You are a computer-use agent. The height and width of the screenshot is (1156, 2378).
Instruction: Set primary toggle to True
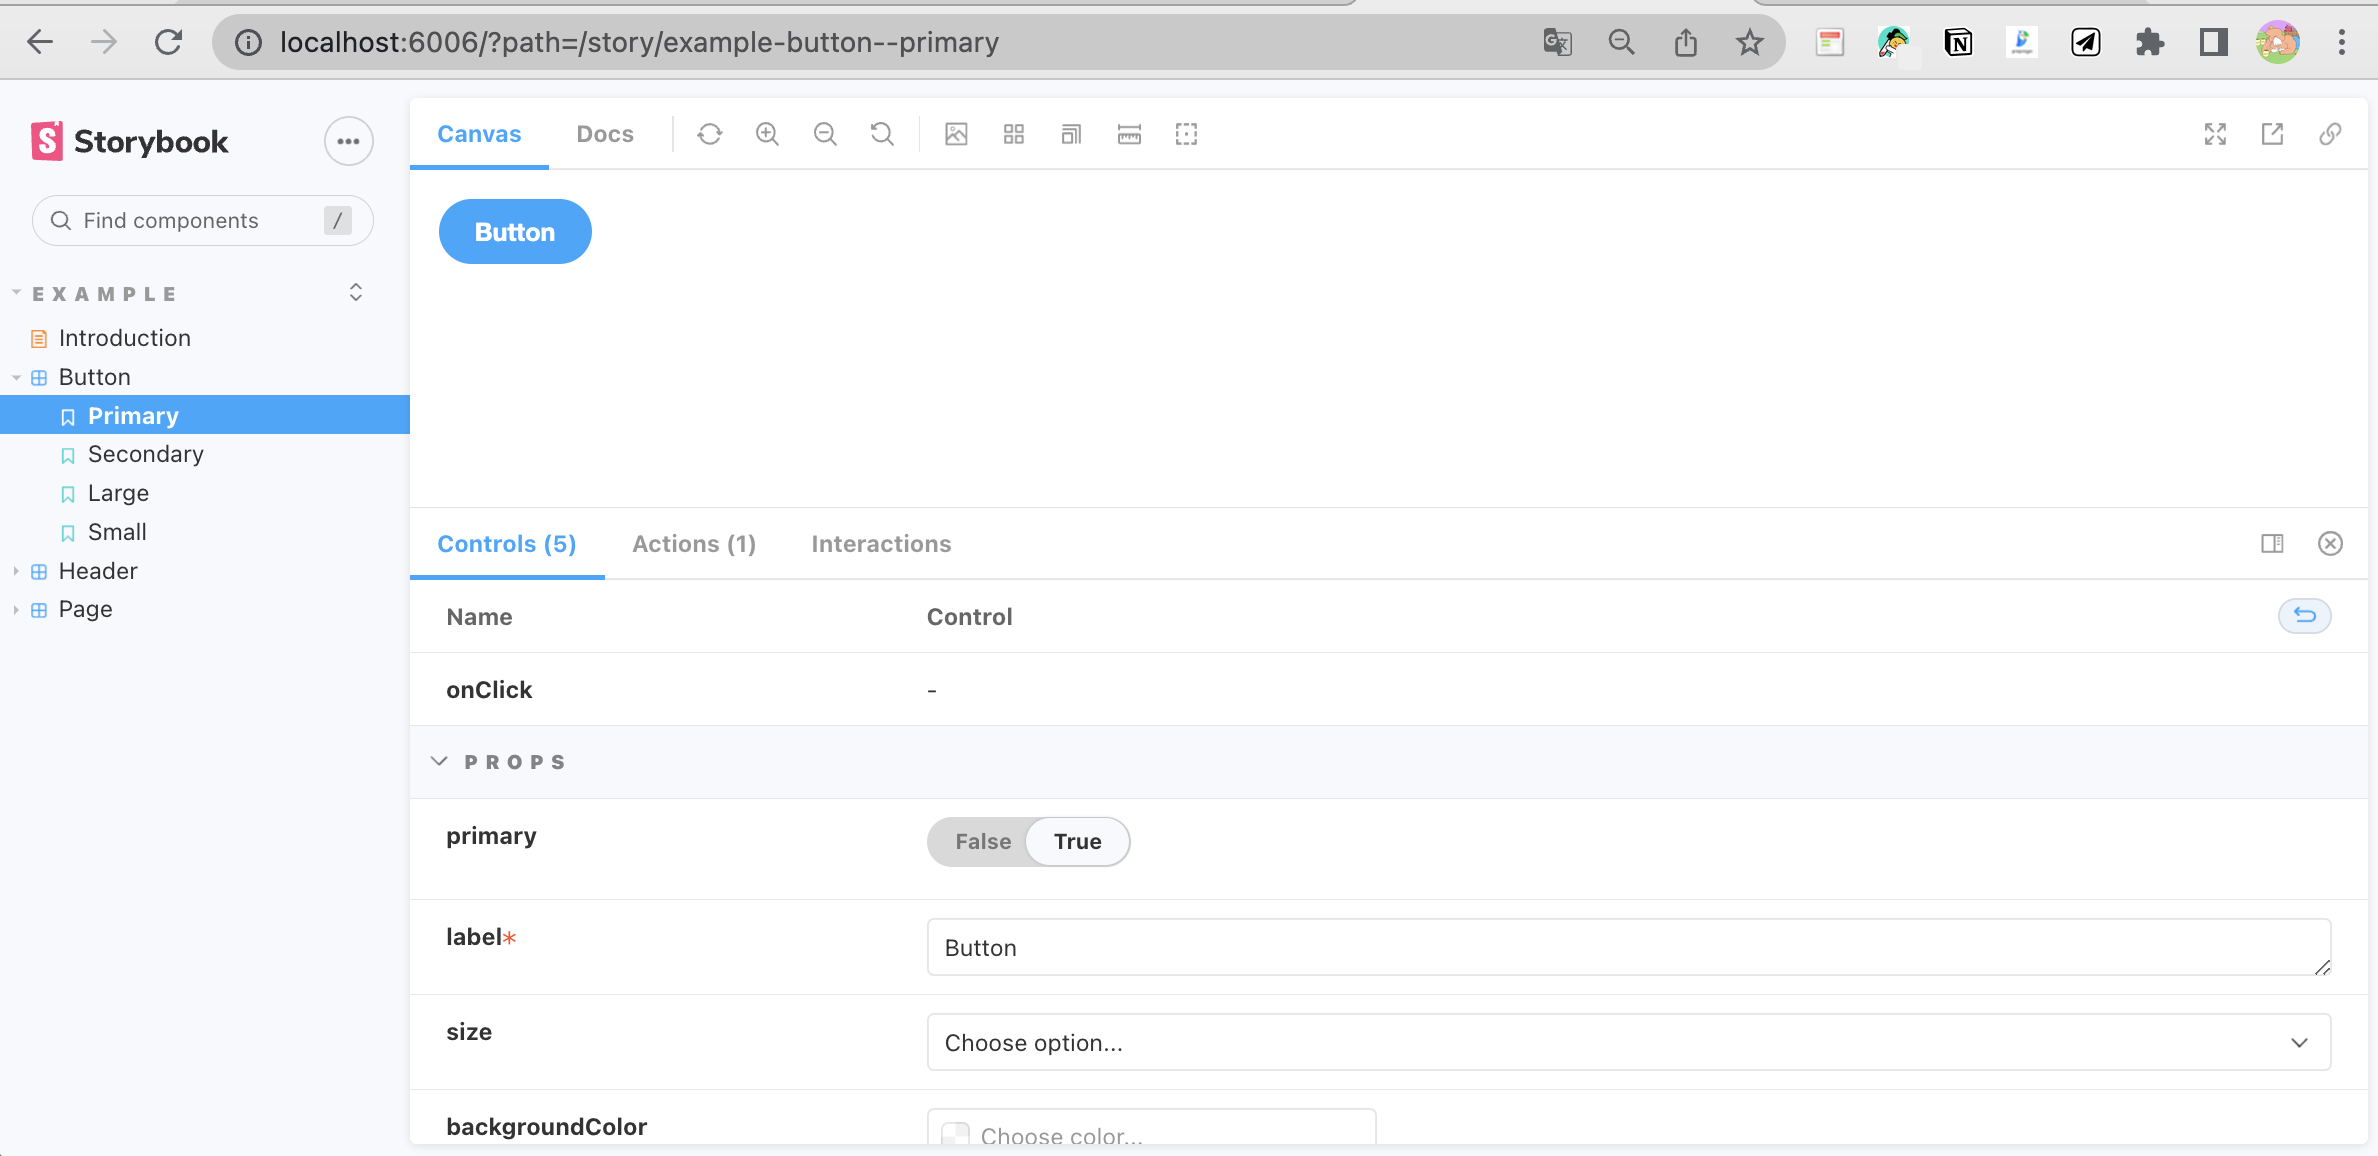coord(1077,842)
